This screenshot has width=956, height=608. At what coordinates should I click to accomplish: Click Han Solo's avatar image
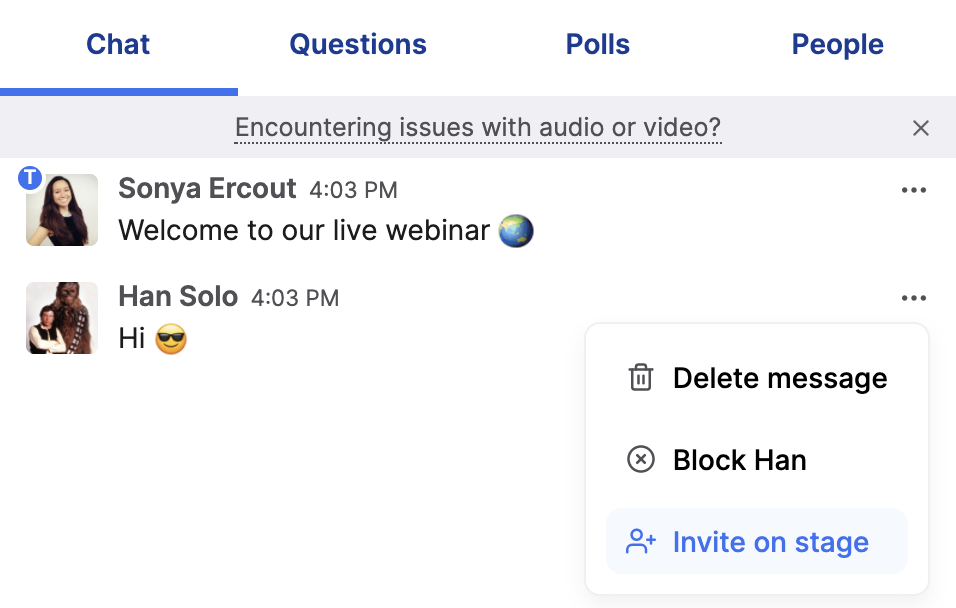point(61,318)
